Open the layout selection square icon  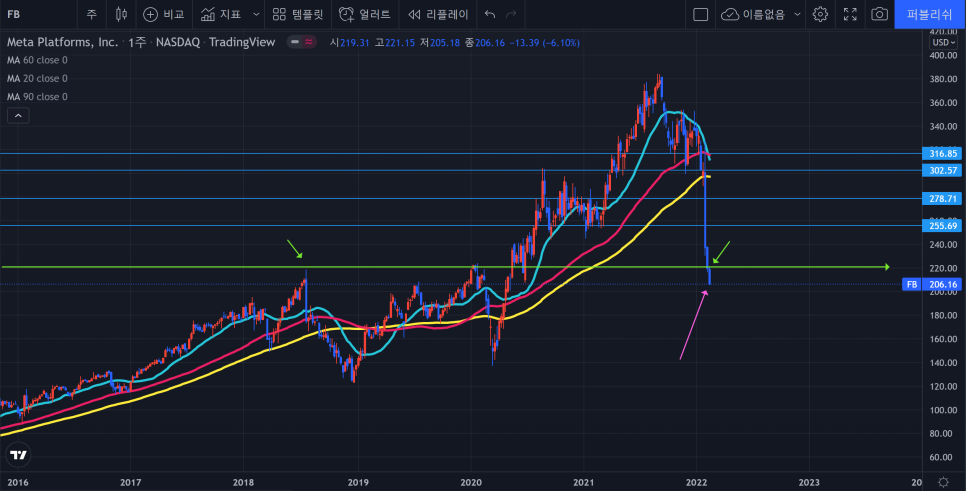[x=700, y=14]
